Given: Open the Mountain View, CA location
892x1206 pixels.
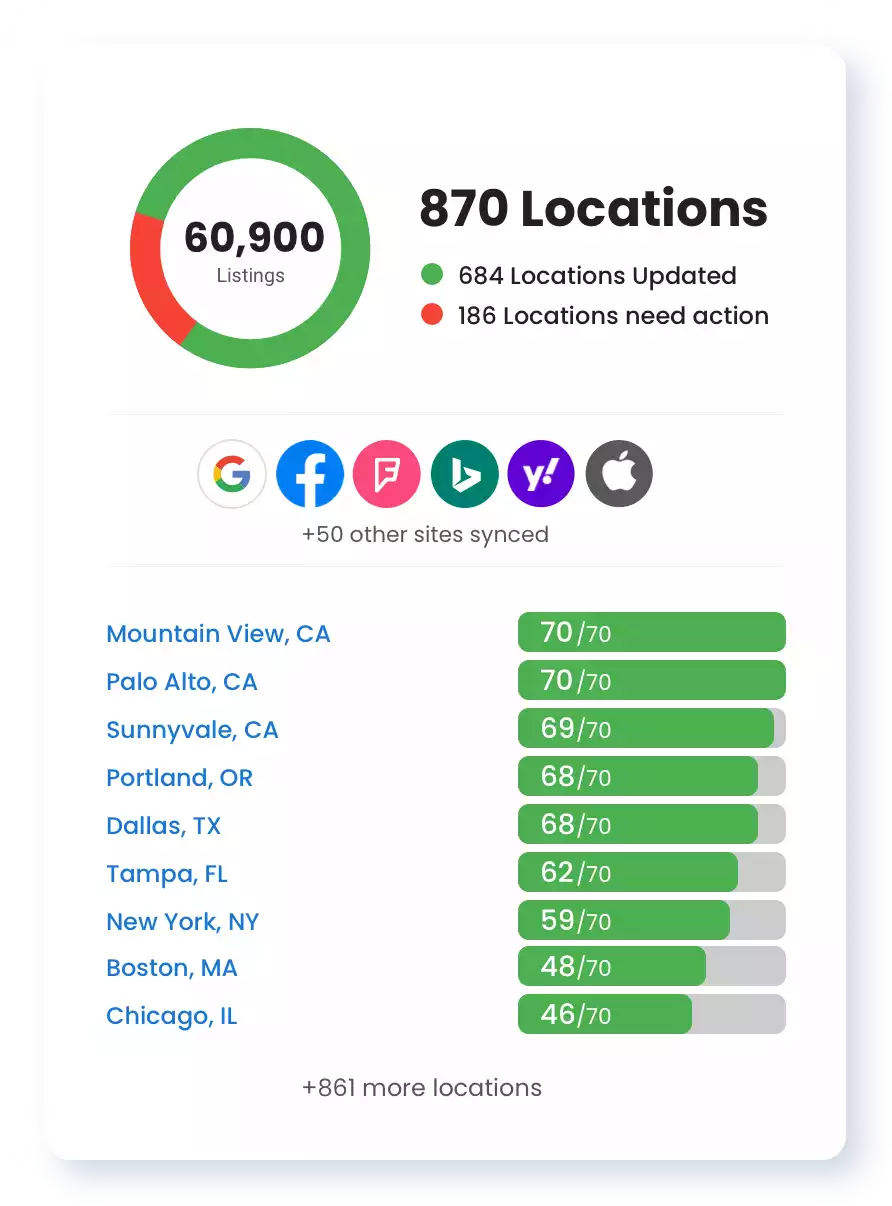Looking at the screenshot, I should 218,634.
